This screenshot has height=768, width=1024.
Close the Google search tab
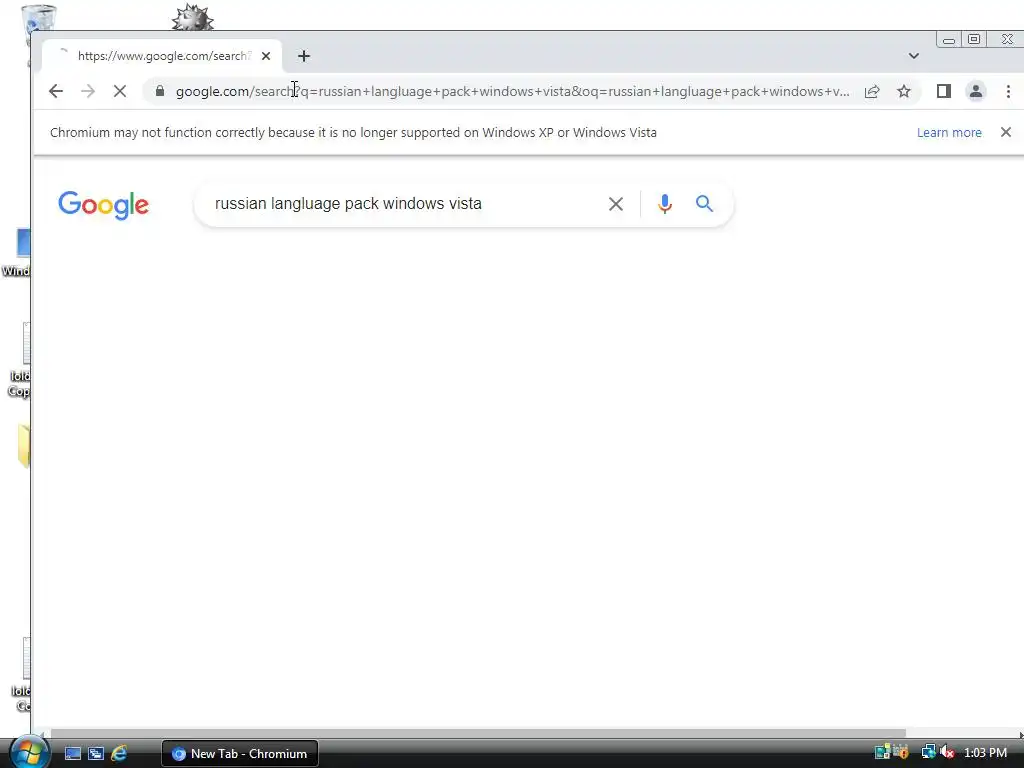point(266,56)
